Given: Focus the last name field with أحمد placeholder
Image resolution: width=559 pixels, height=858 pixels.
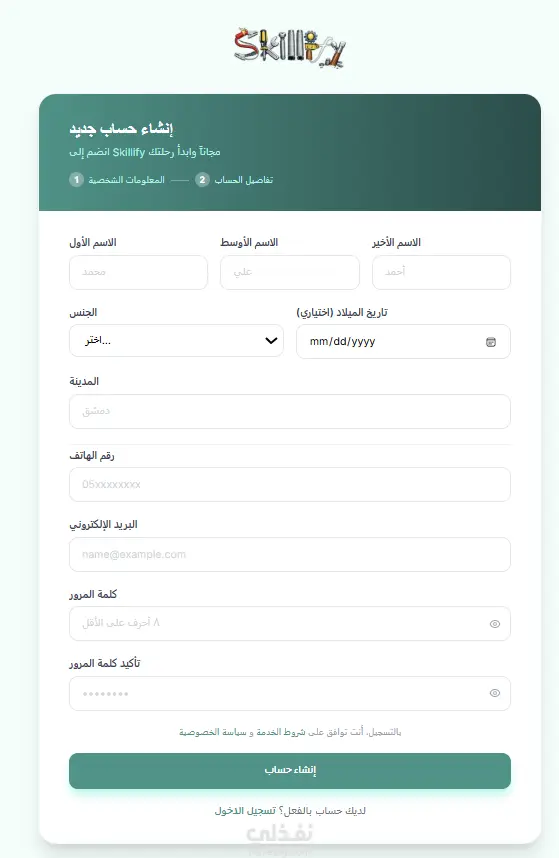Looking at the screenshot, I should point(441,272).
